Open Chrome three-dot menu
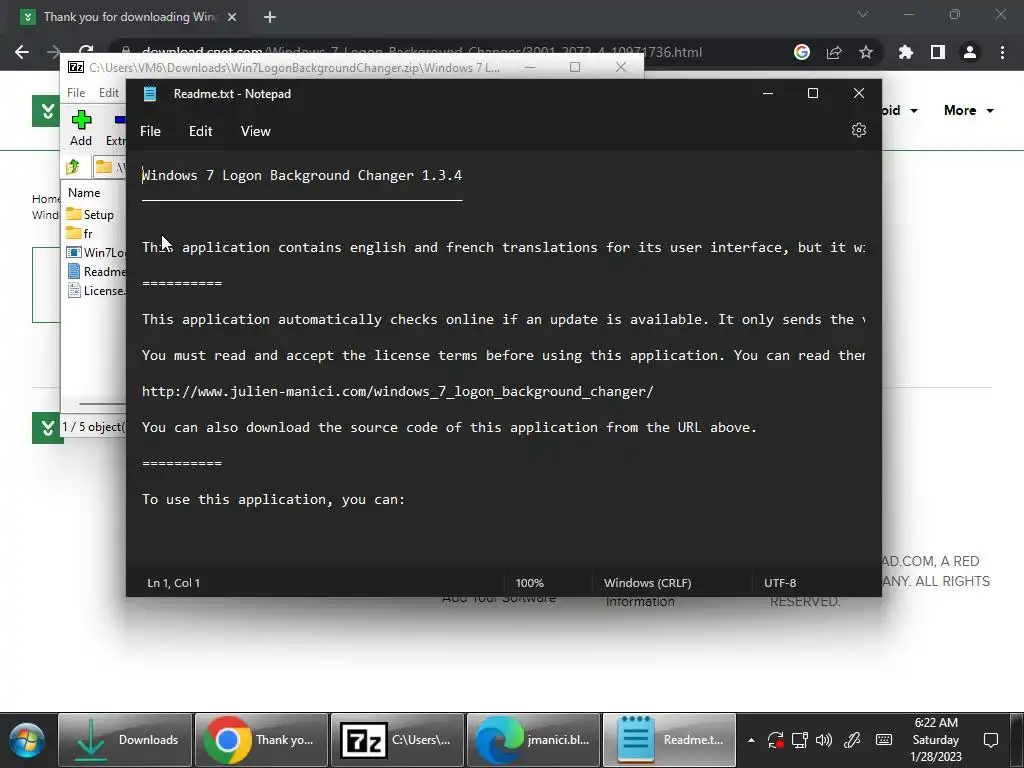The width and height of the screenshot is (1024, 768). [1002, 52]
